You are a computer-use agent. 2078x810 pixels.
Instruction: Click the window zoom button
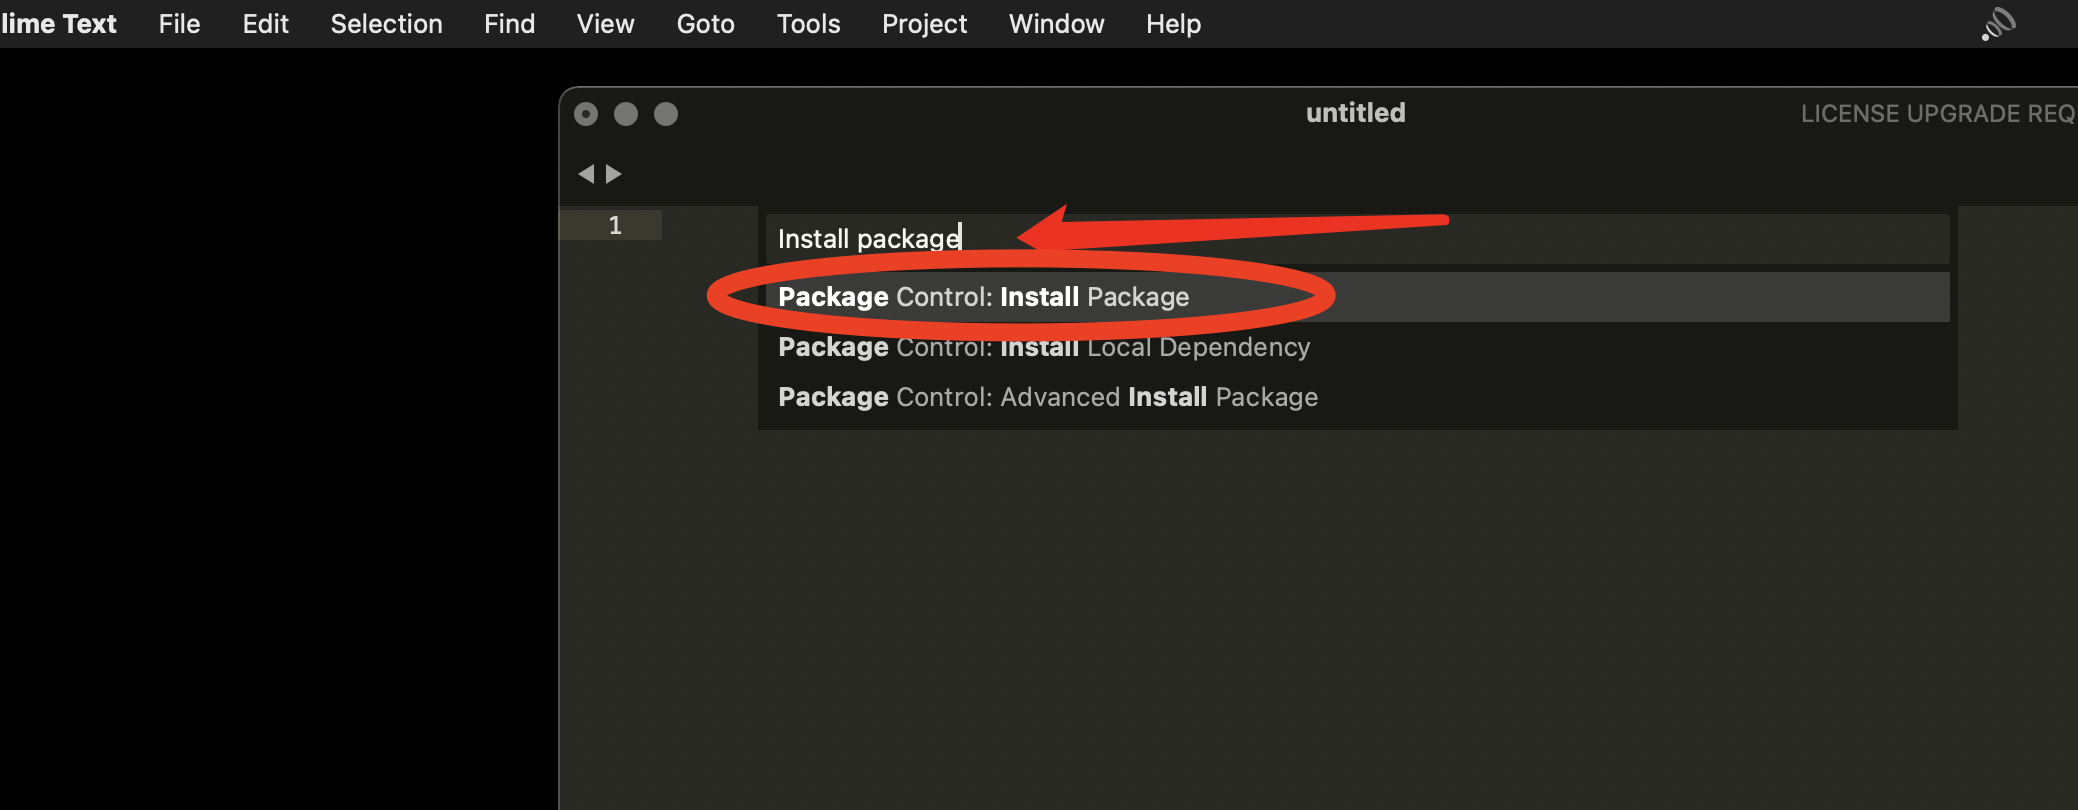pos(666,114)
